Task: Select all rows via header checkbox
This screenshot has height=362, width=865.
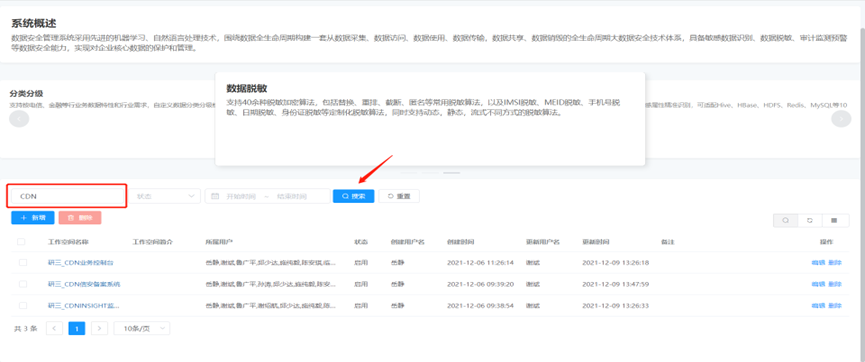Action: click(x=22, y=242)
